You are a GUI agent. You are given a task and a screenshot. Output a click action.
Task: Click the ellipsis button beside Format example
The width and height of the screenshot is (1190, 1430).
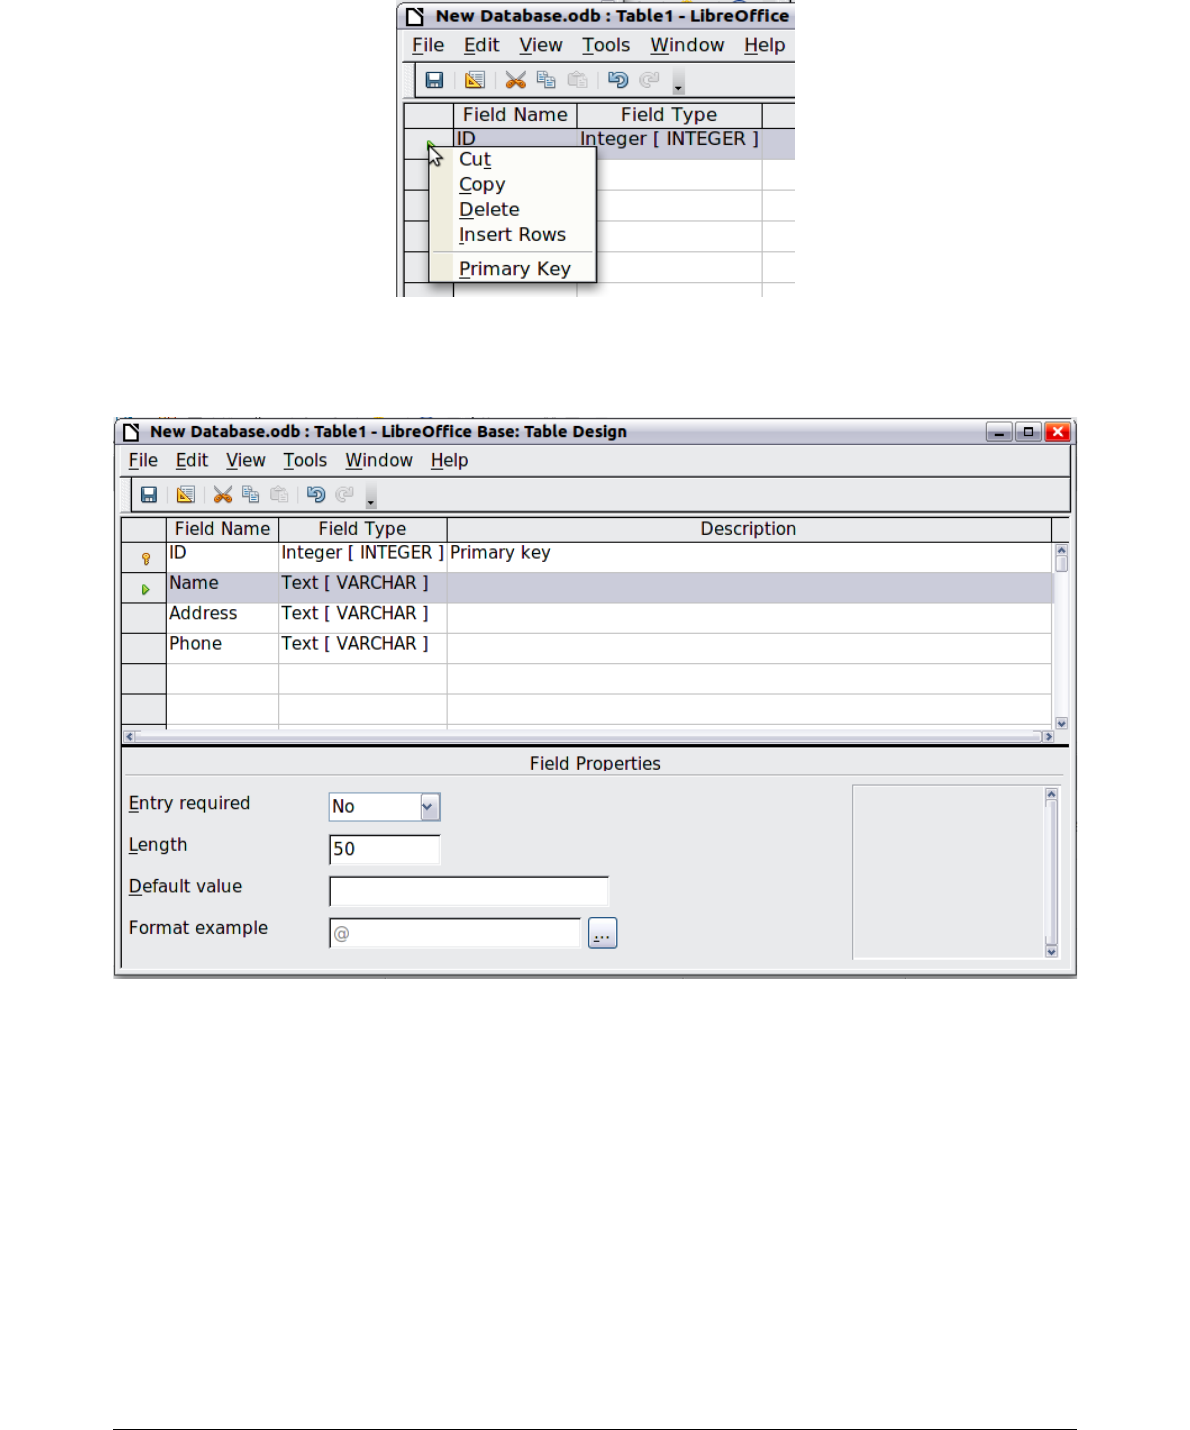point(603,933)
